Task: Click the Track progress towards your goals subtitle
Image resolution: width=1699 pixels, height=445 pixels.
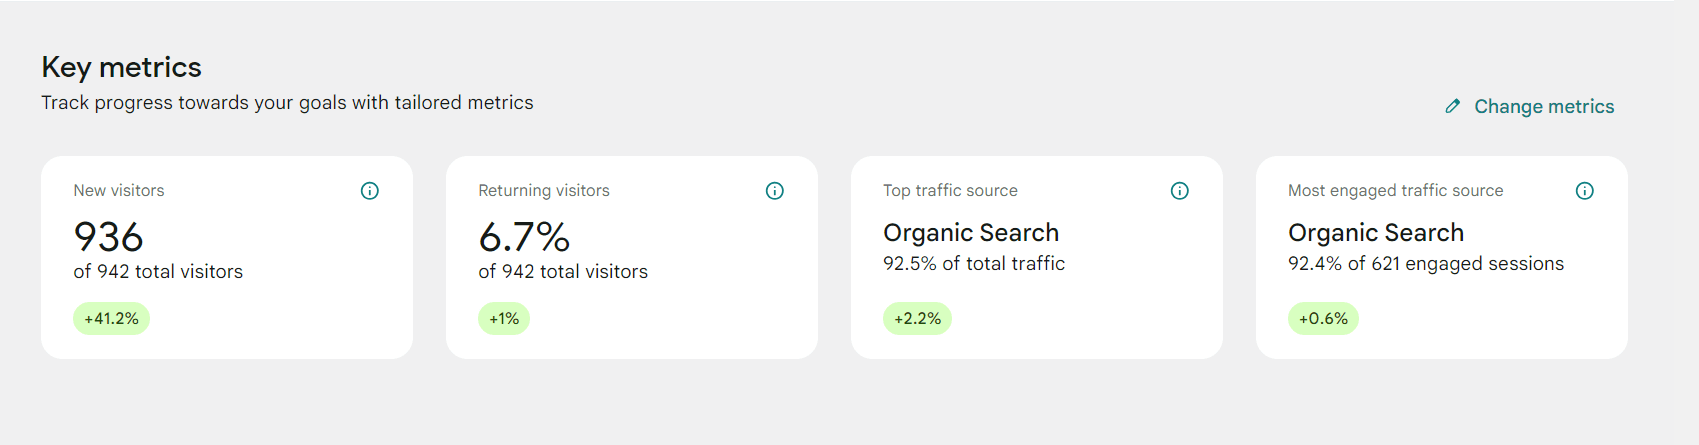Action: pos(287,103)
